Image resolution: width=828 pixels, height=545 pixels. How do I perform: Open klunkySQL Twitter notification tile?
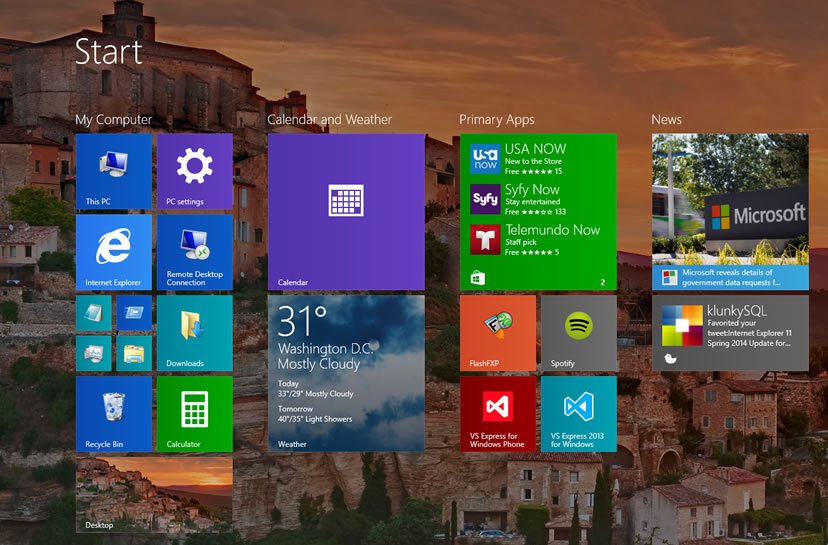pyautogui.click(x=730, y=333)
